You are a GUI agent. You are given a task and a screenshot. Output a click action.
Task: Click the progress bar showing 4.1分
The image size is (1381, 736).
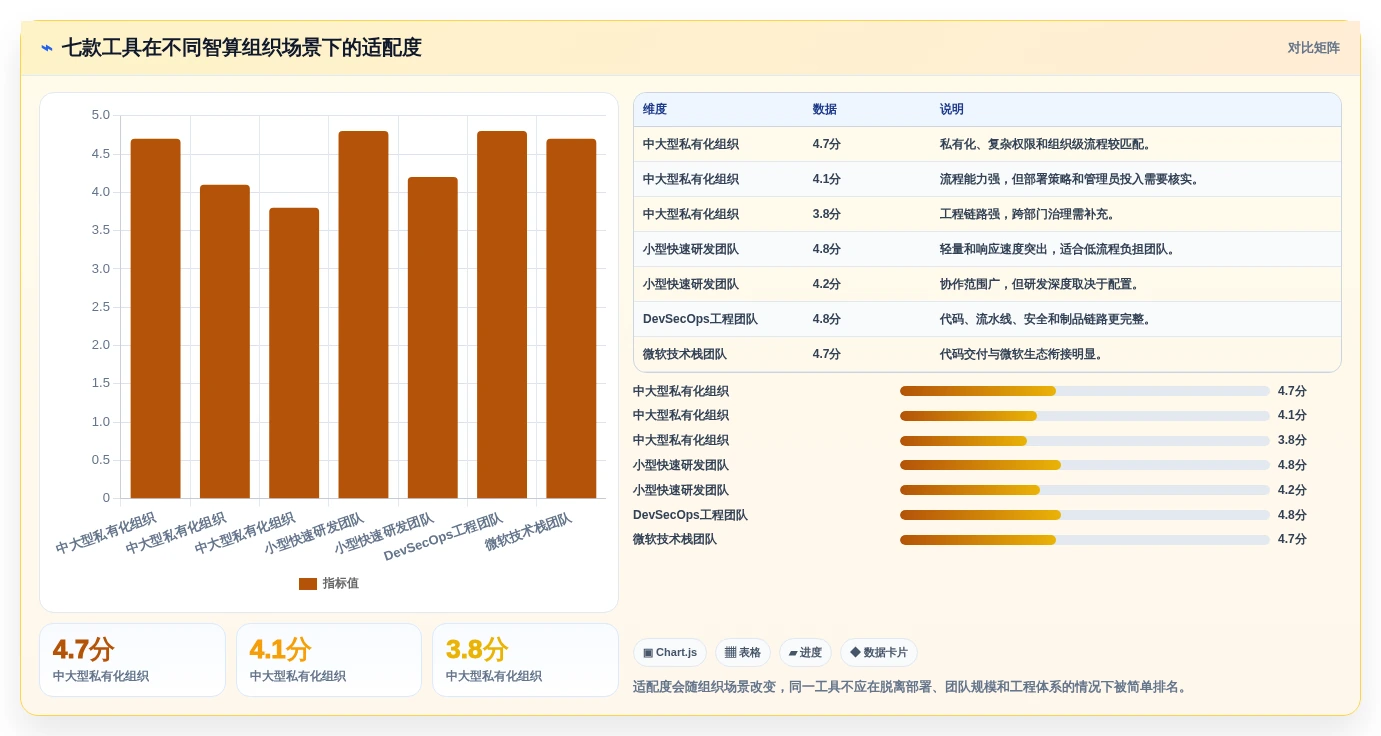tap(1085, 416)
